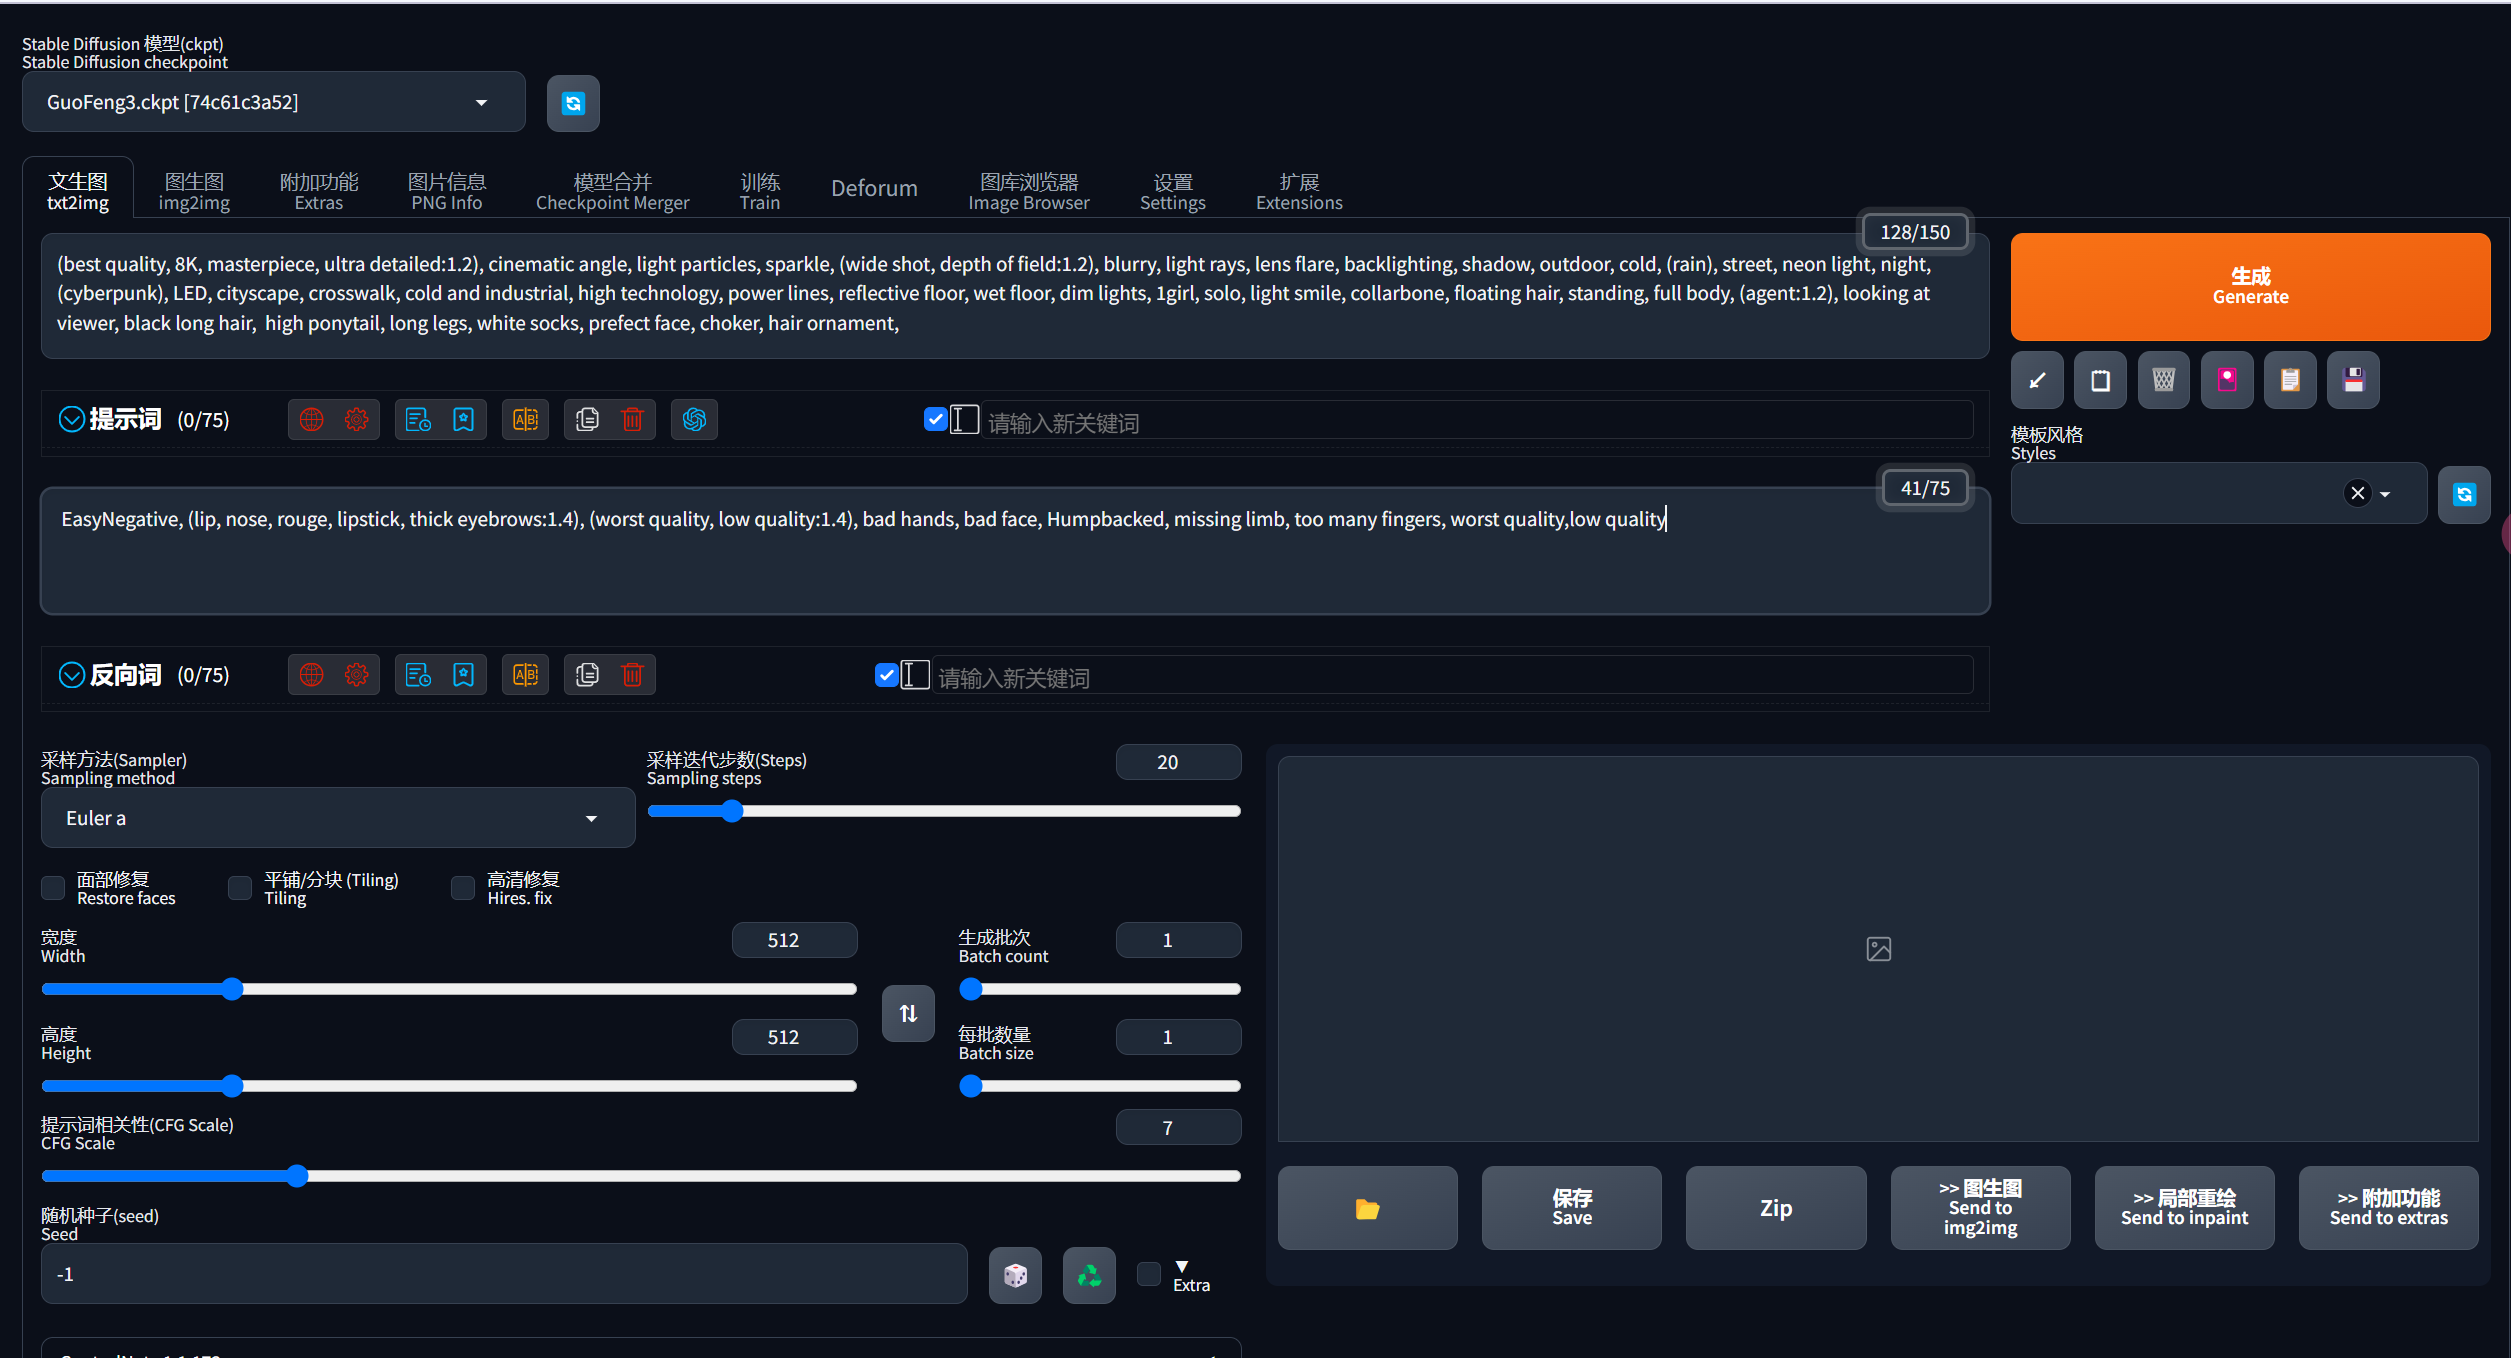Uncheck the blue checkbox in 反向词 row
2511x1358 pixels.
coord(886,675)
